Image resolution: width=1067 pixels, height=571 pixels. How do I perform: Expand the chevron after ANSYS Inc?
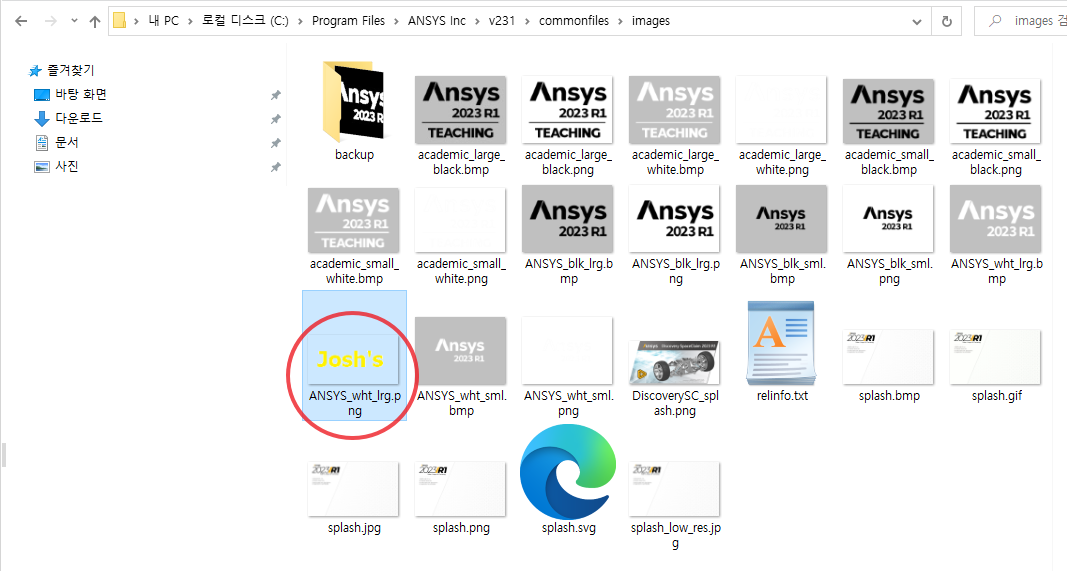click(477, 21)
